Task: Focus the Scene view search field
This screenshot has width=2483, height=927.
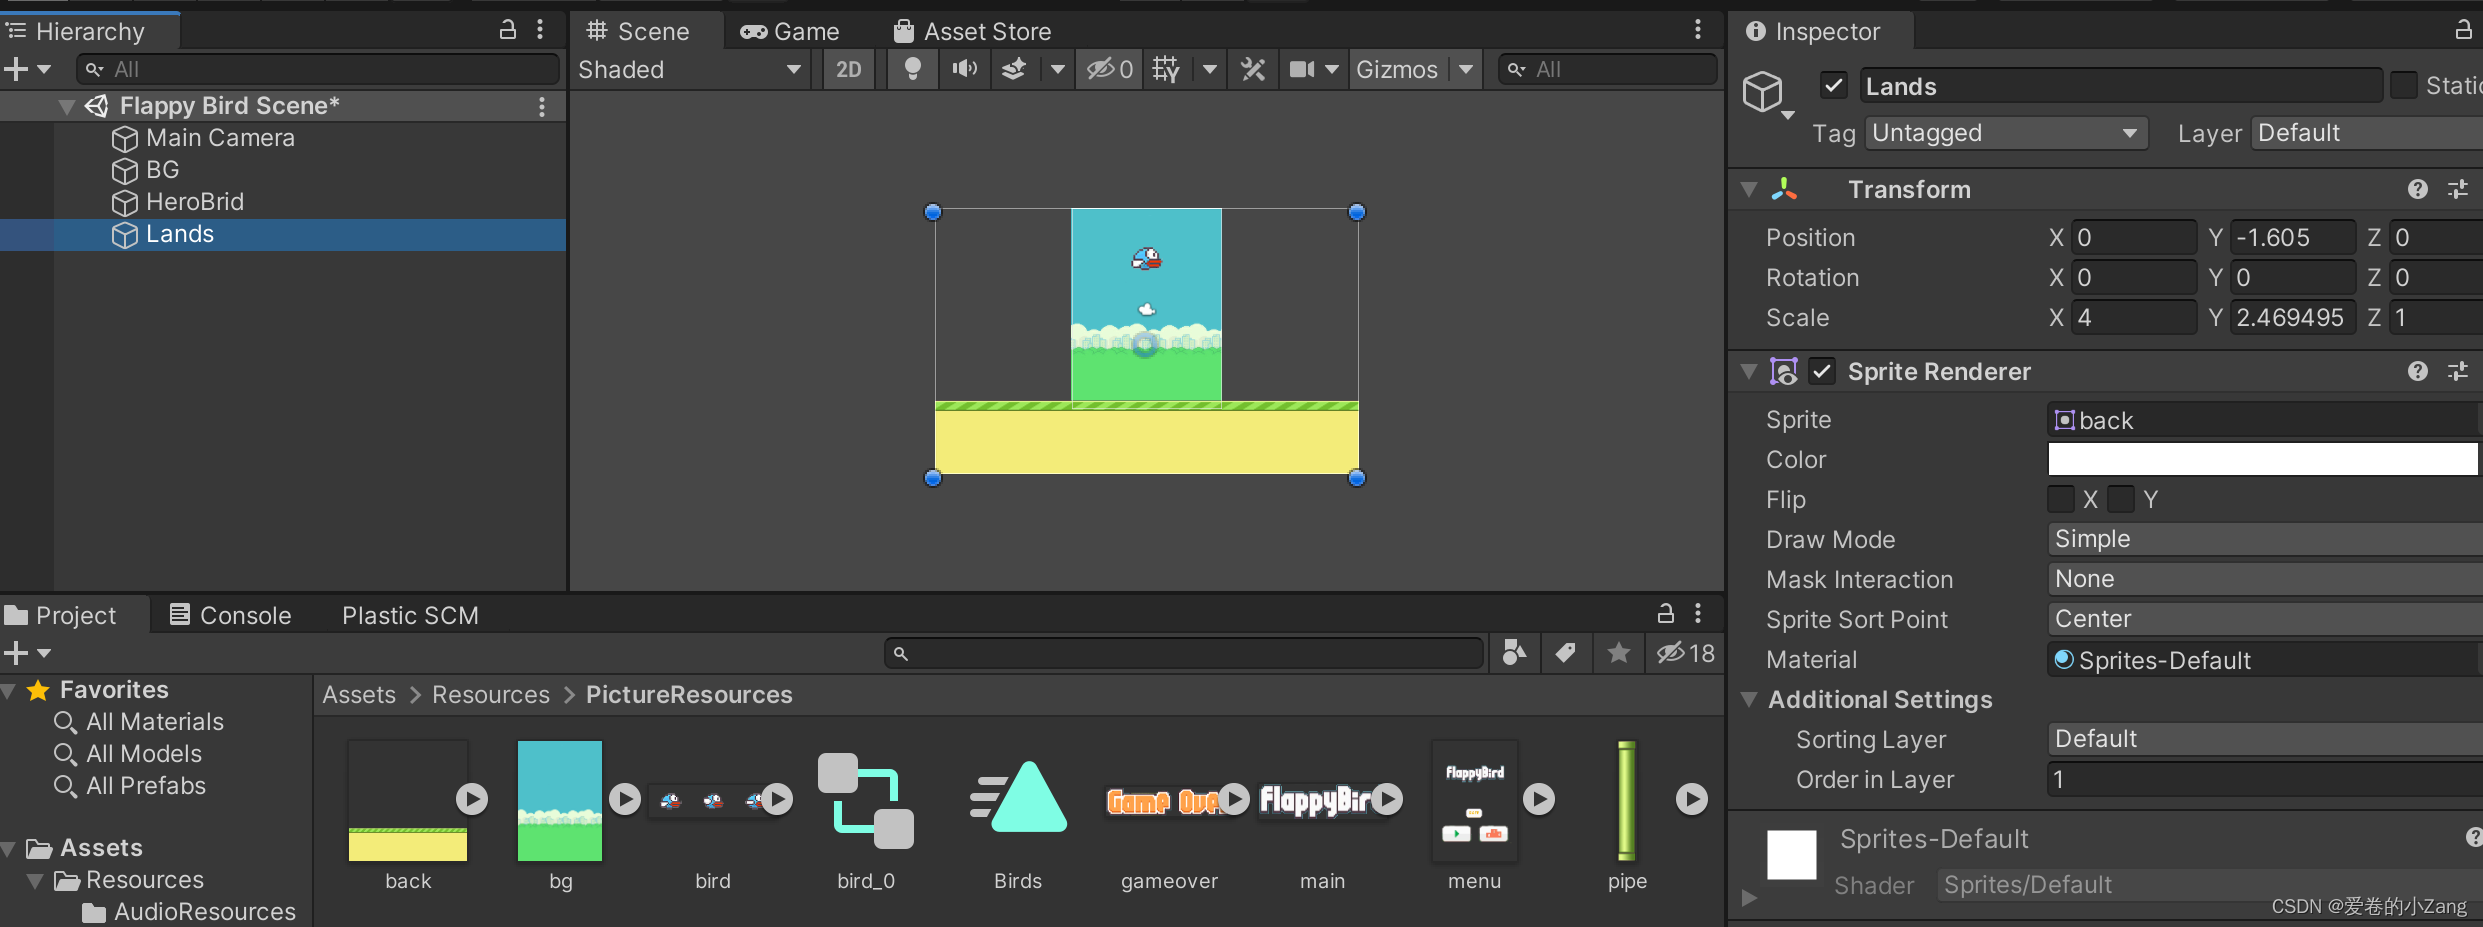Action: (1607, 69)
